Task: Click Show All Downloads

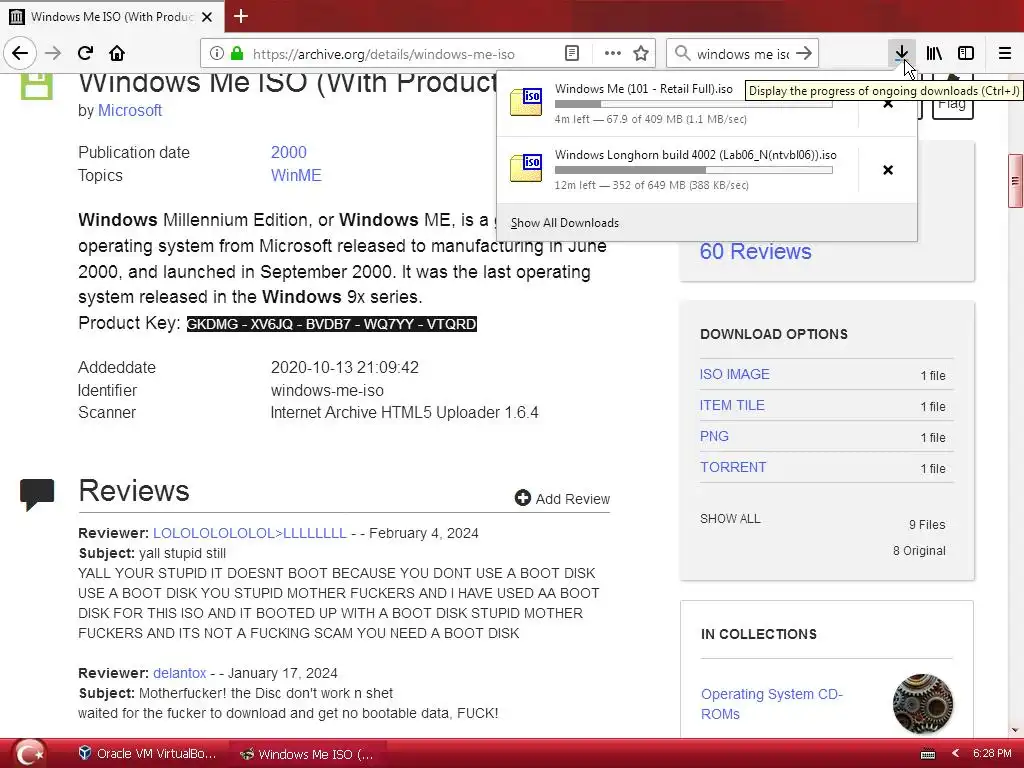Action: (565, 223)
